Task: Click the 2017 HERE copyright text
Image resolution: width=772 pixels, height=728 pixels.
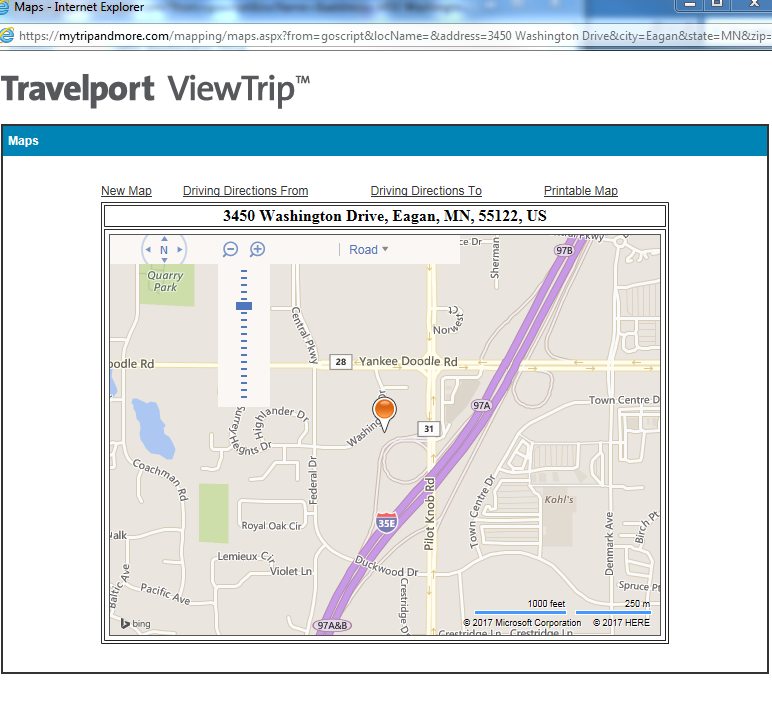Action: (x=621, y=623)
